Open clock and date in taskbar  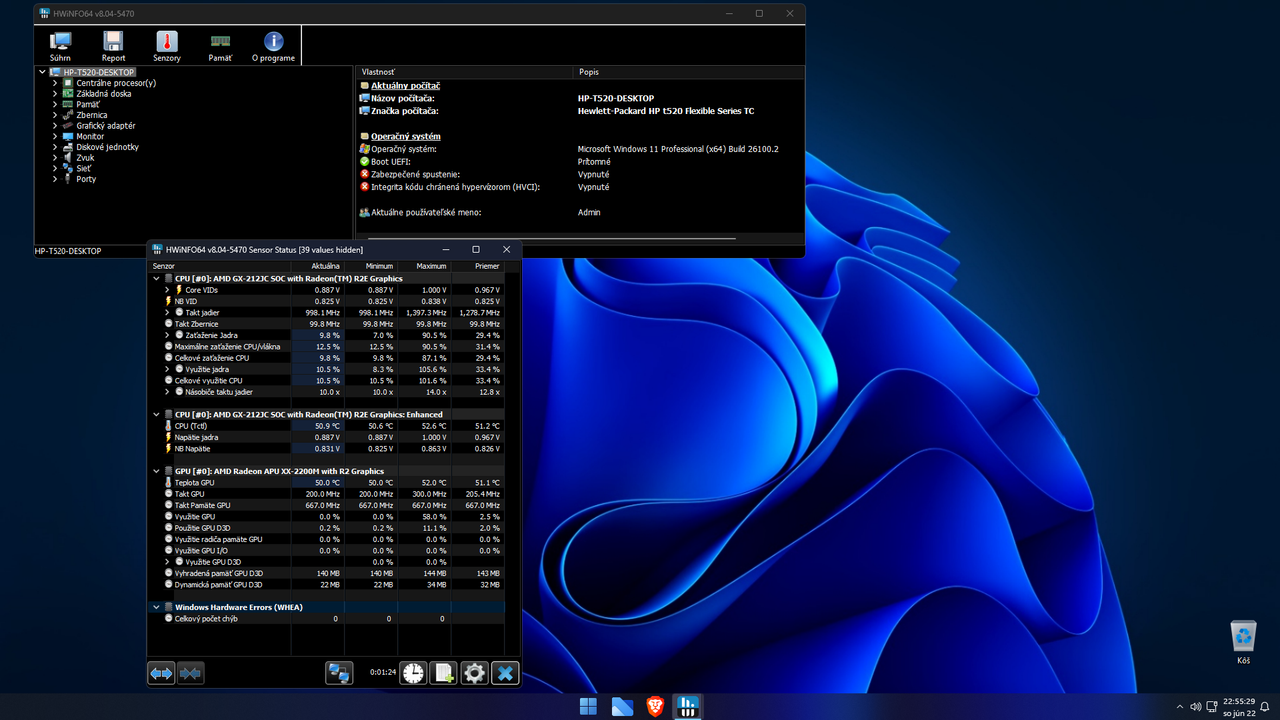click(1237, 707)
